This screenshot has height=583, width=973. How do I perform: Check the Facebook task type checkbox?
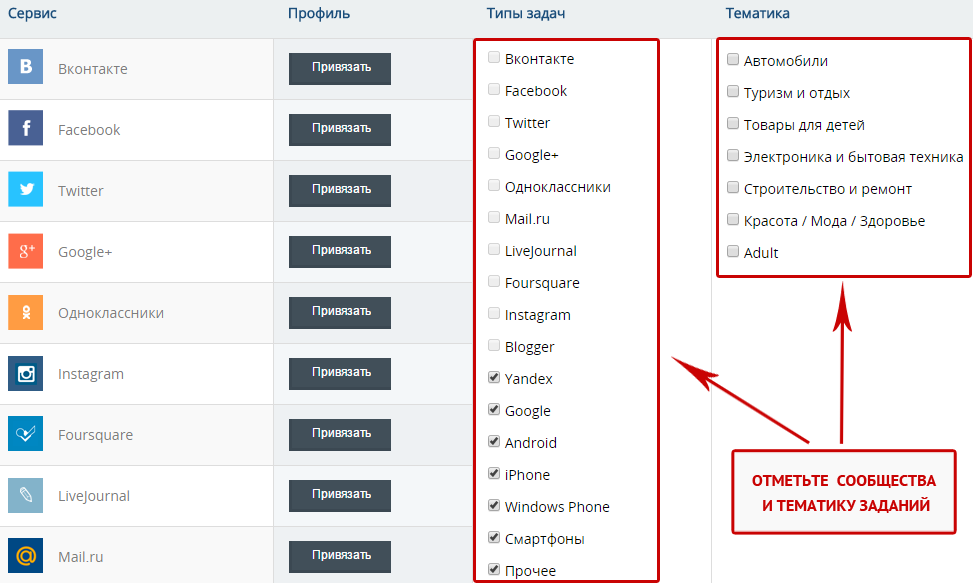[x=494, y=89]
